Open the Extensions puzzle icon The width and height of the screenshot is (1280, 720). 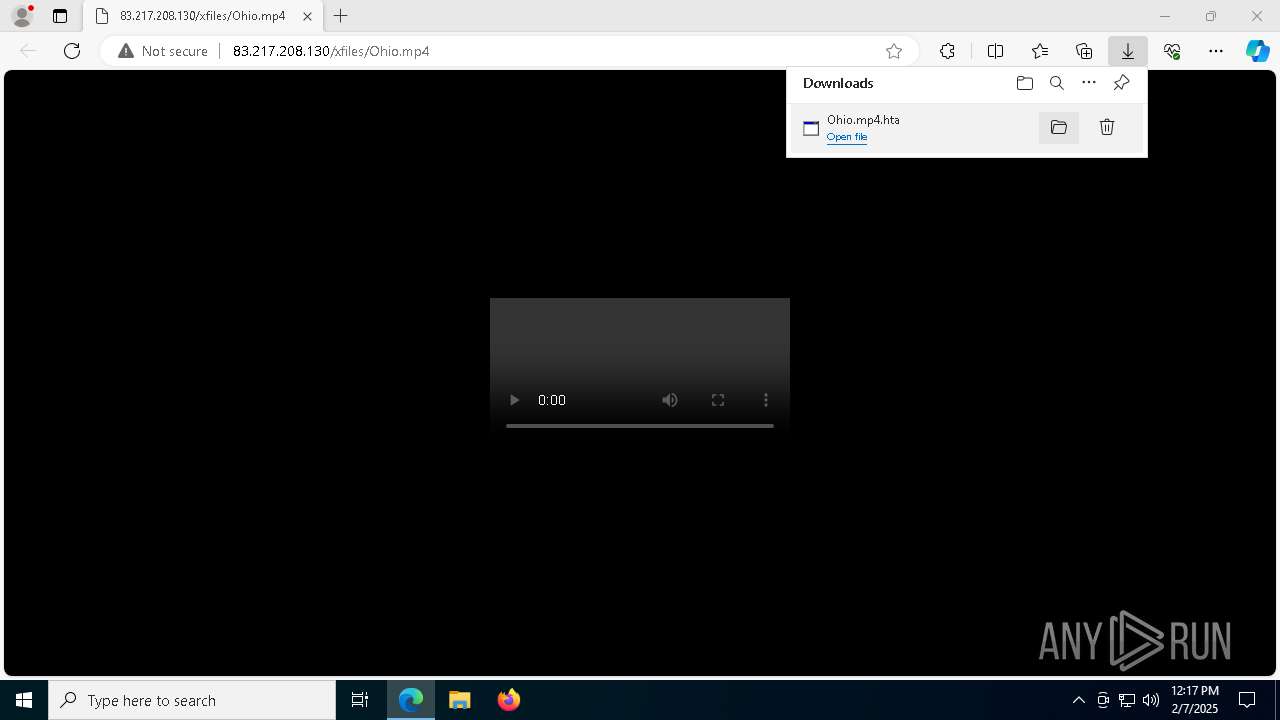[947, 51]
